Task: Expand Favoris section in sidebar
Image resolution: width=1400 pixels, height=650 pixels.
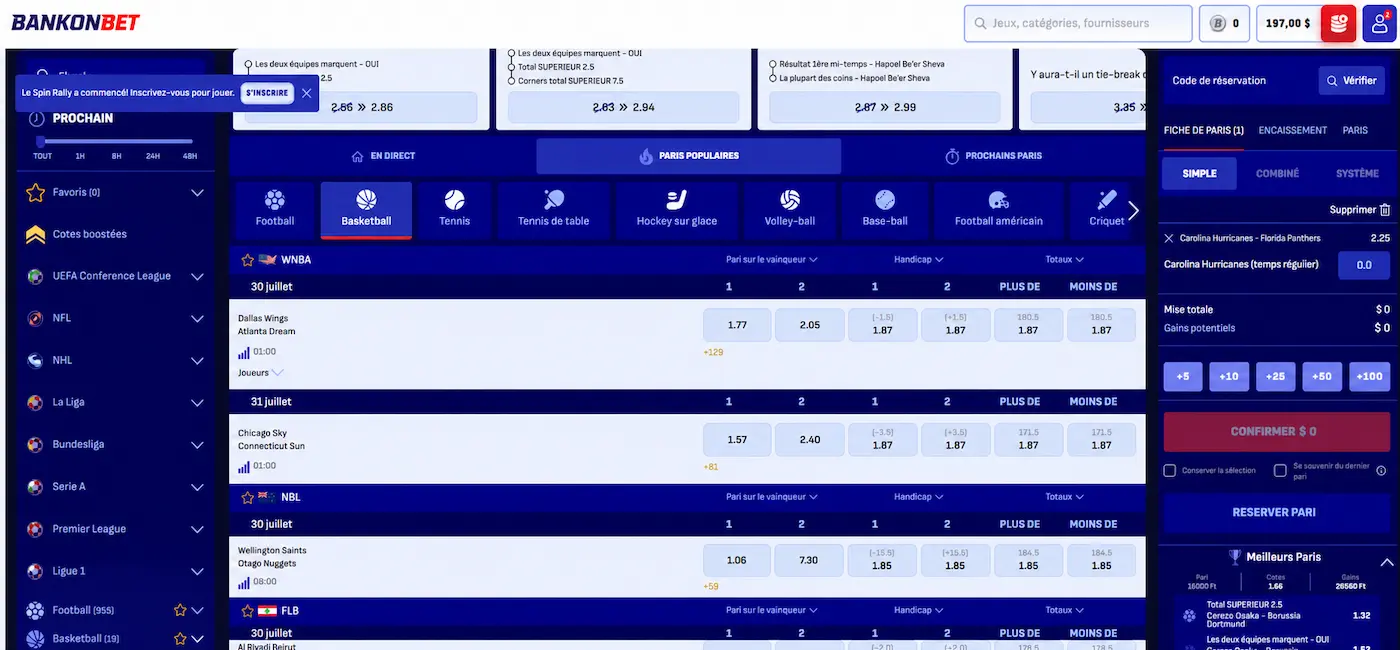Action: click(x=197, y=193)
